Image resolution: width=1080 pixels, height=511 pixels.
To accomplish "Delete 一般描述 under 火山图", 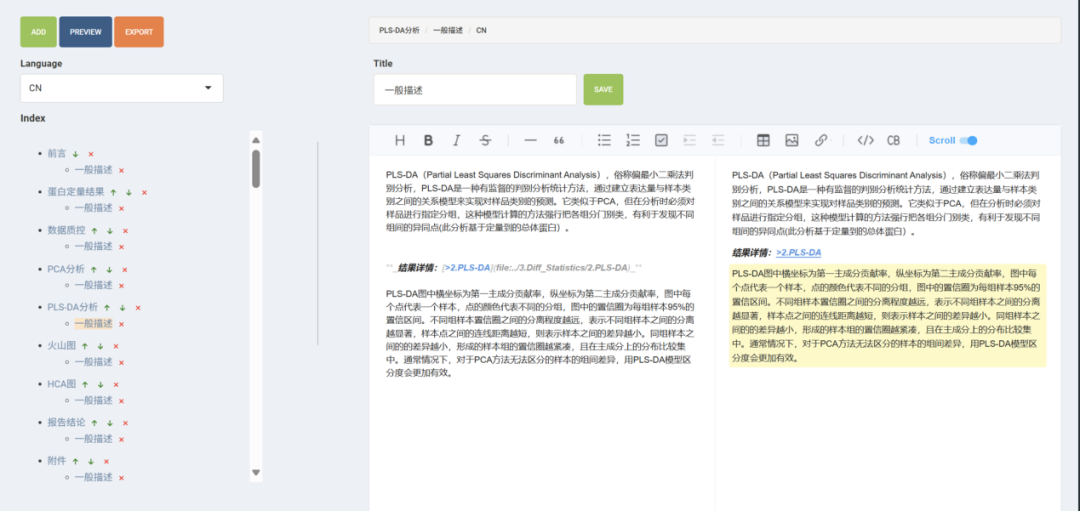I will pyautogui.click(x=121, y=362).
